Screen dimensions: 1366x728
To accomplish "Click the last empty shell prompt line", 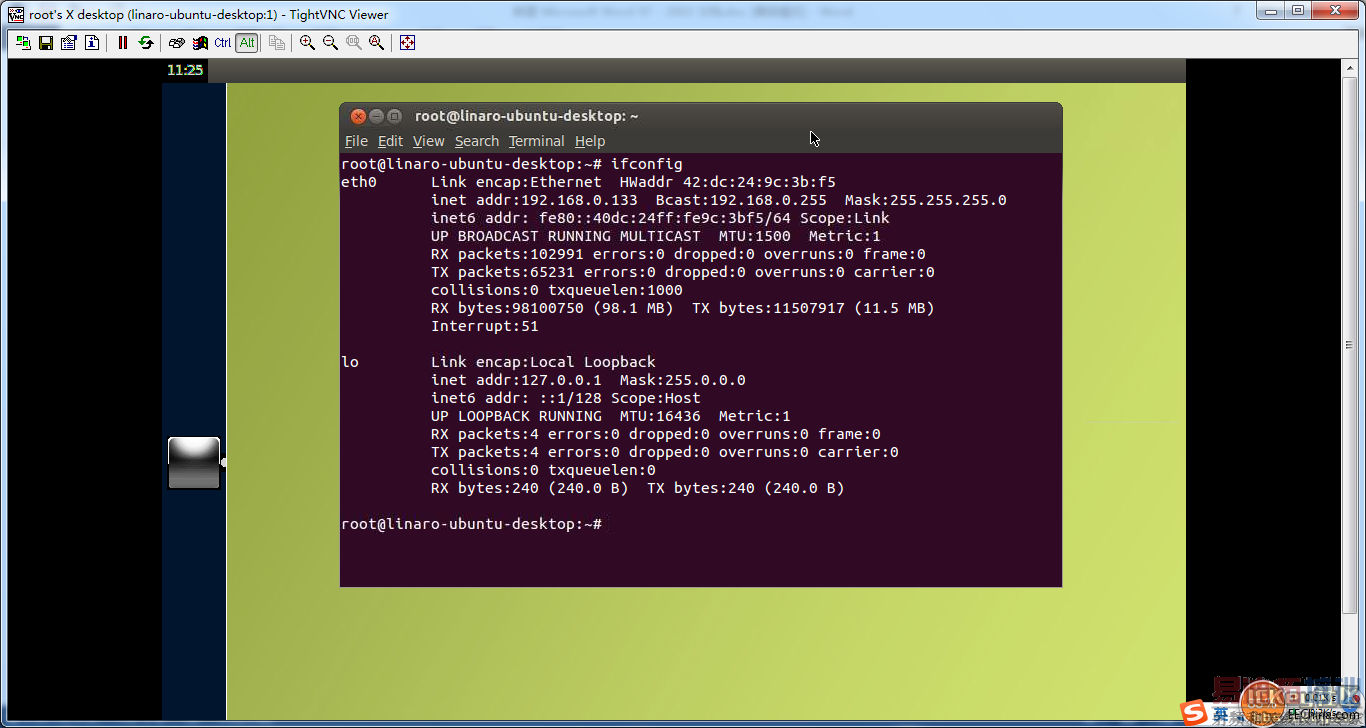I will coord(472,524).
